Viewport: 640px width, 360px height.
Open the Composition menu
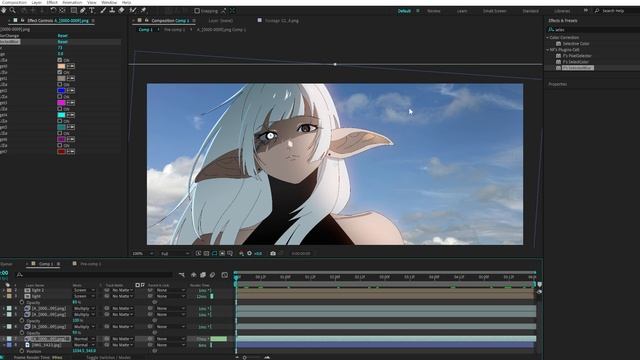15,2
